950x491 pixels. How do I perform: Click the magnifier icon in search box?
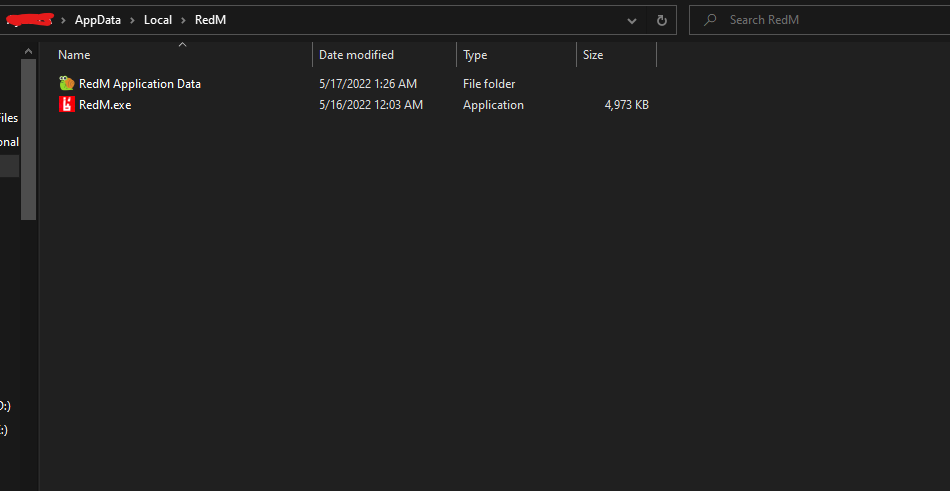[x=709, y=20]
